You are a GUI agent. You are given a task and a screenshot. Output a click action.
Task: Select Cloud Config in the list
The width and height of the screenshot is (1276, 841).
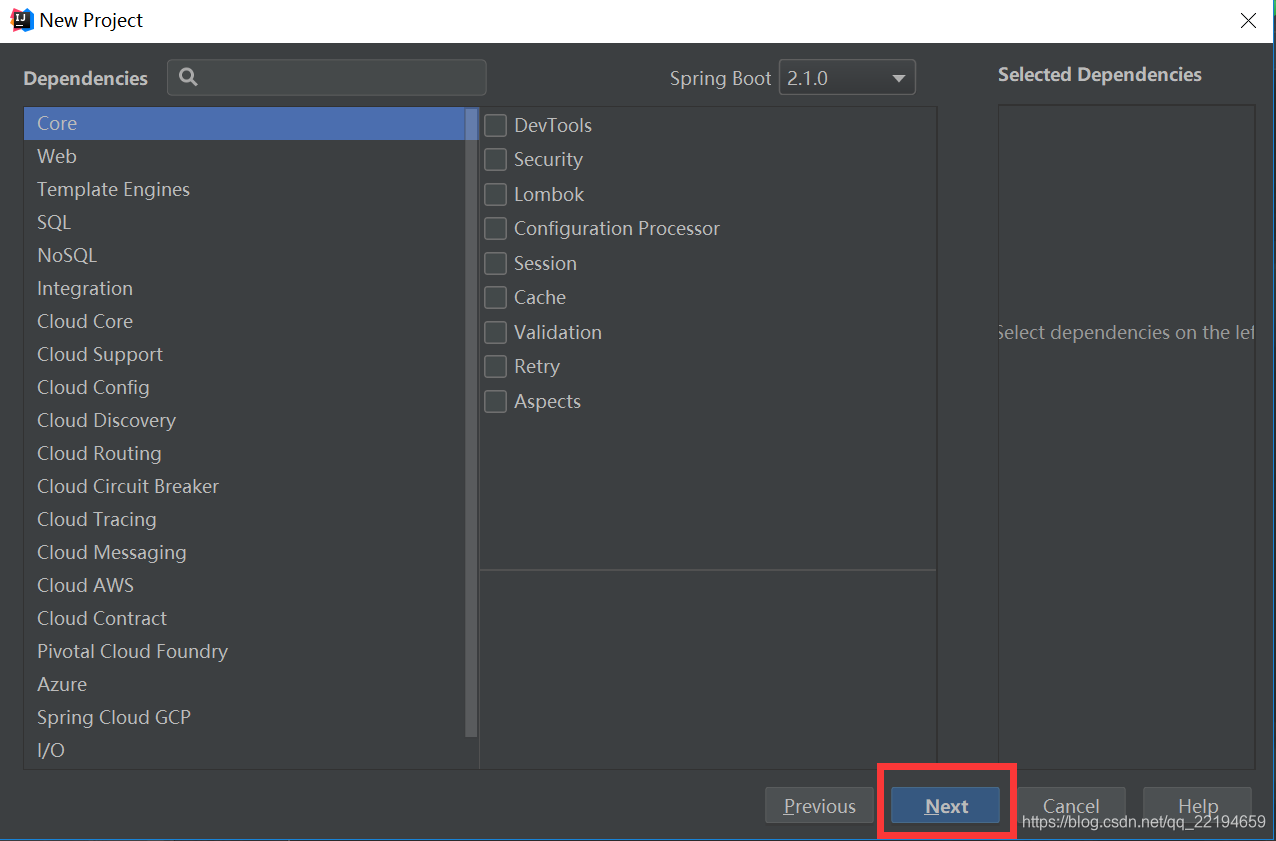click(x=245, y=387)
